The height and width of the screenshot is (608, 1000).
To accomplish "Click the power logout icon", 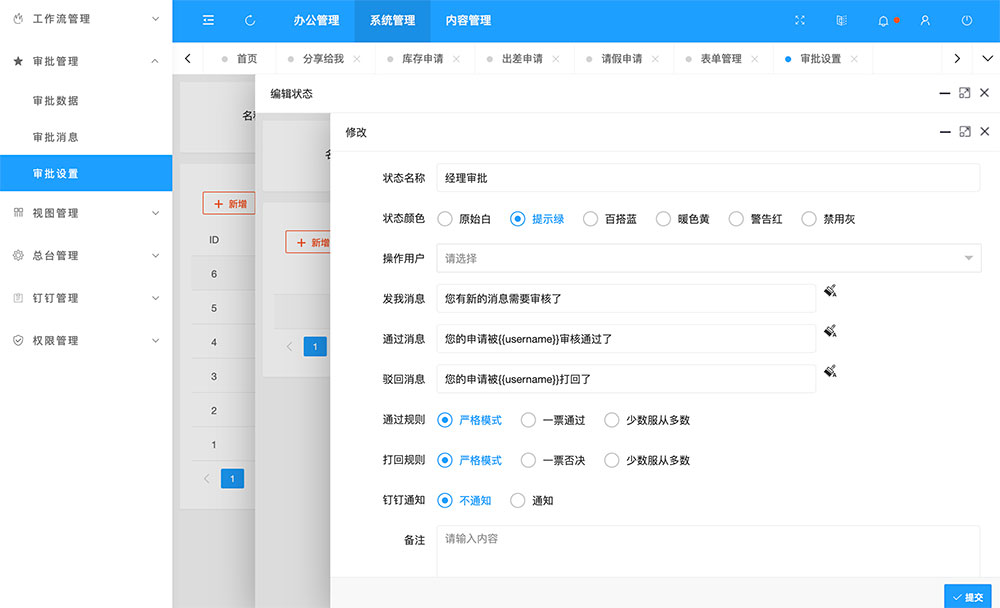I will [967, 20].
